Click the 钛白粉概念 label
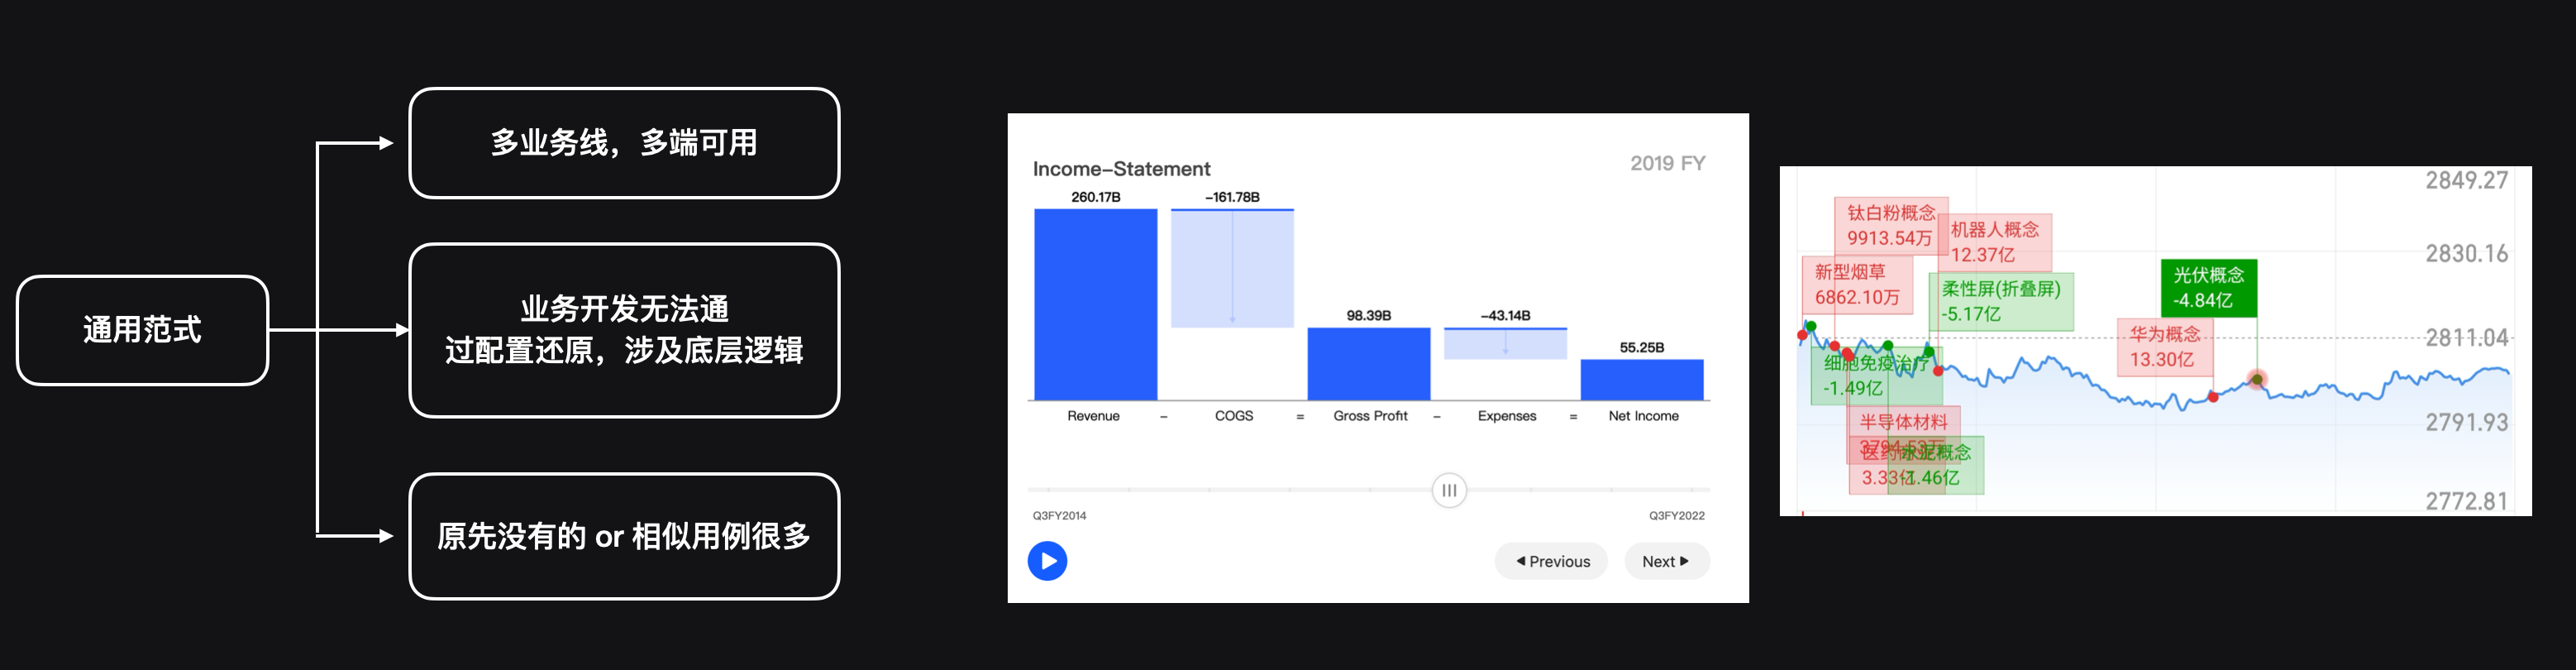The image size is (2576, 670). [x=1890, y=225]
